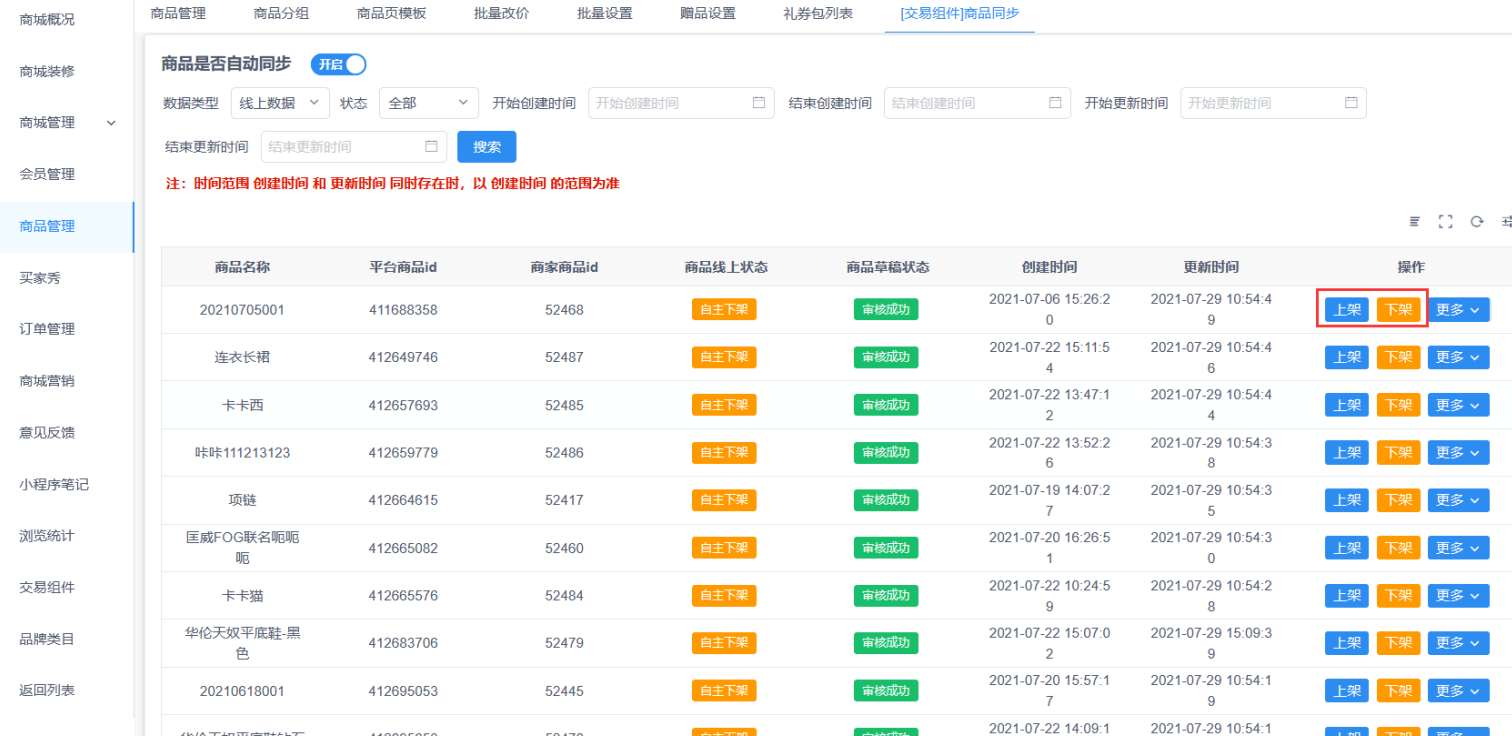Toggle the 商品是否自动同步 switch
Image resolution: width=1512 pixels, height=736 pixels.
click(339, 64)
